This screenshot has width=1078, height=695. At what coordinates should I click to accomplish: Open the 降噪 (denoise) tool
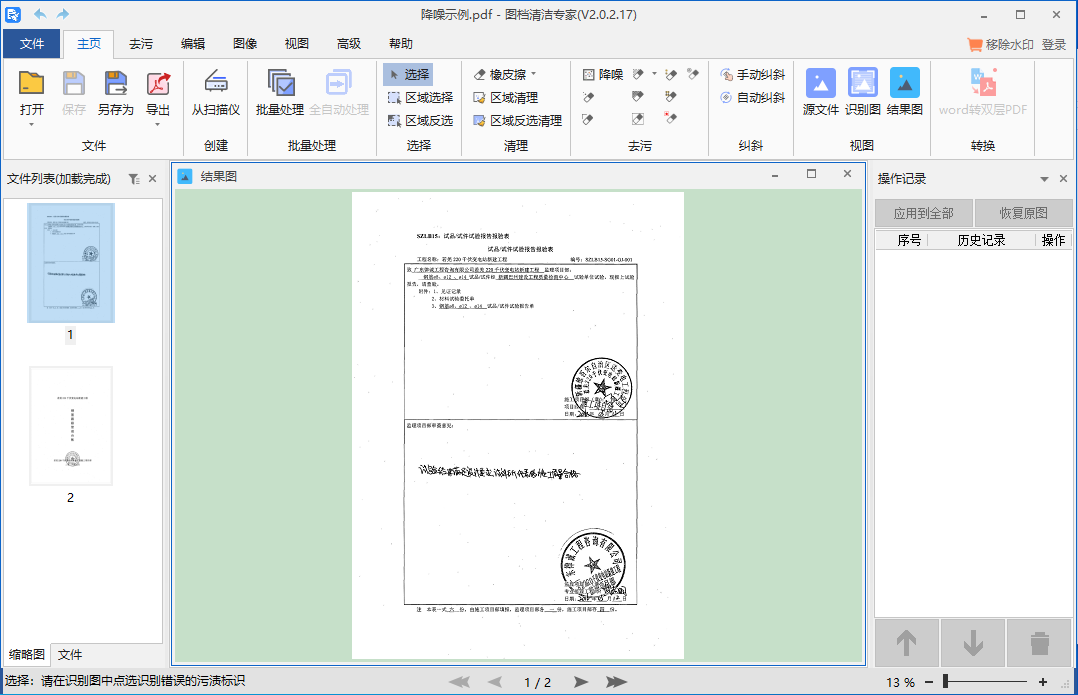tap(599, 74)
